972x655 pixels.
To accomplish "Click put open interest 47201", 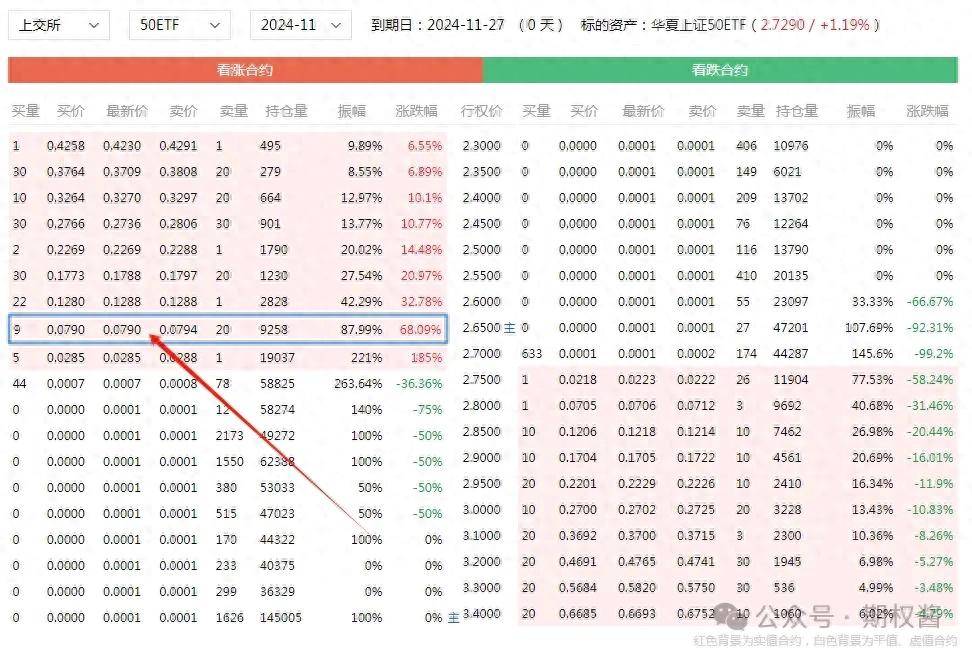I will (791, 328).
